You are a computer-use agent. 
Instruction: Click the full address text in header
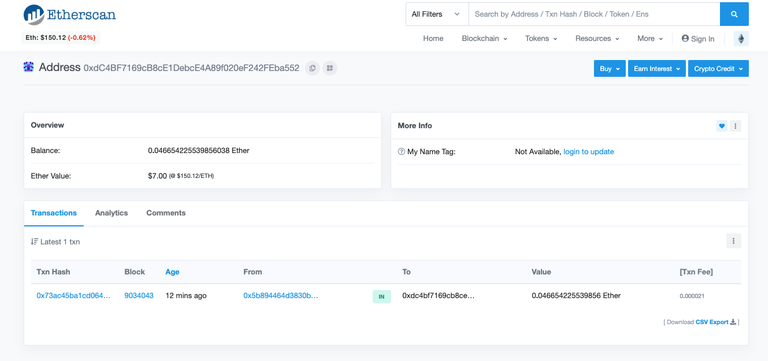(x=192, y=68)
